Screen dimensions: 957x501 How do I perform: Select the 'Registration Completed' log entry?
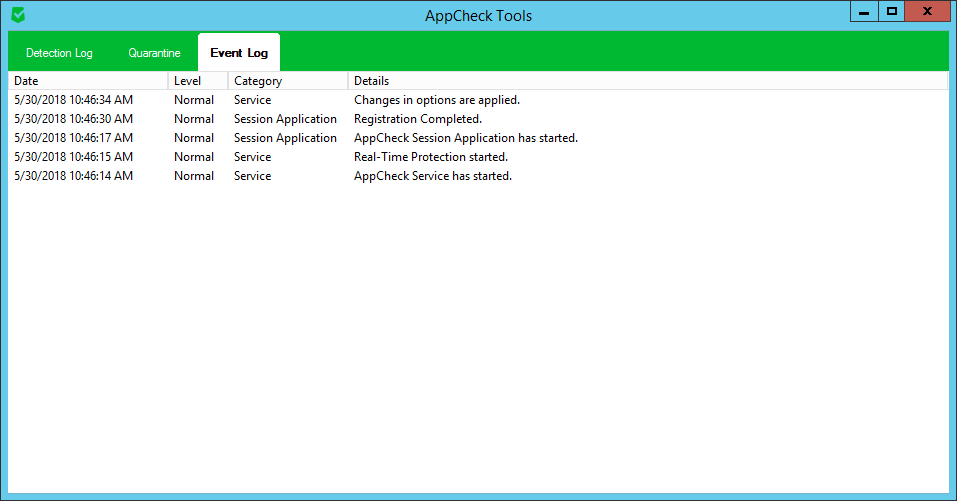click(x=418, y=119)
